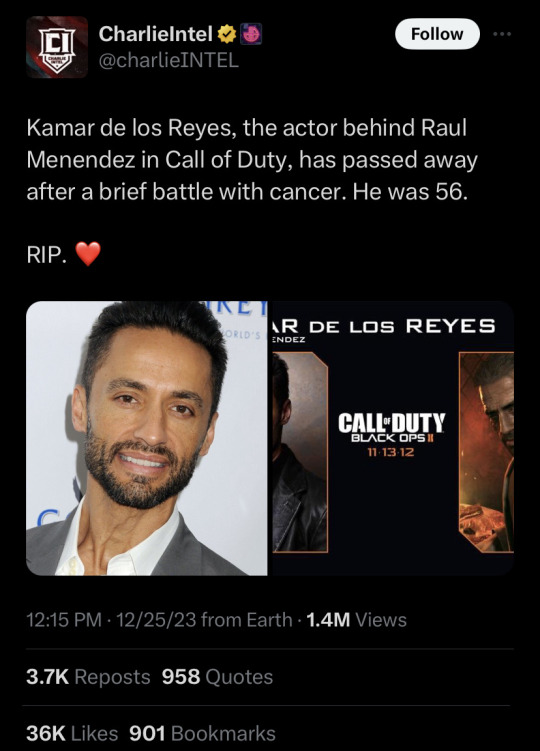Image resolution: width=540 pixels, height=751 pixels.
Task: Open the CharlieIntel display name
Action: pyautogui.click(x=155, y=34)
